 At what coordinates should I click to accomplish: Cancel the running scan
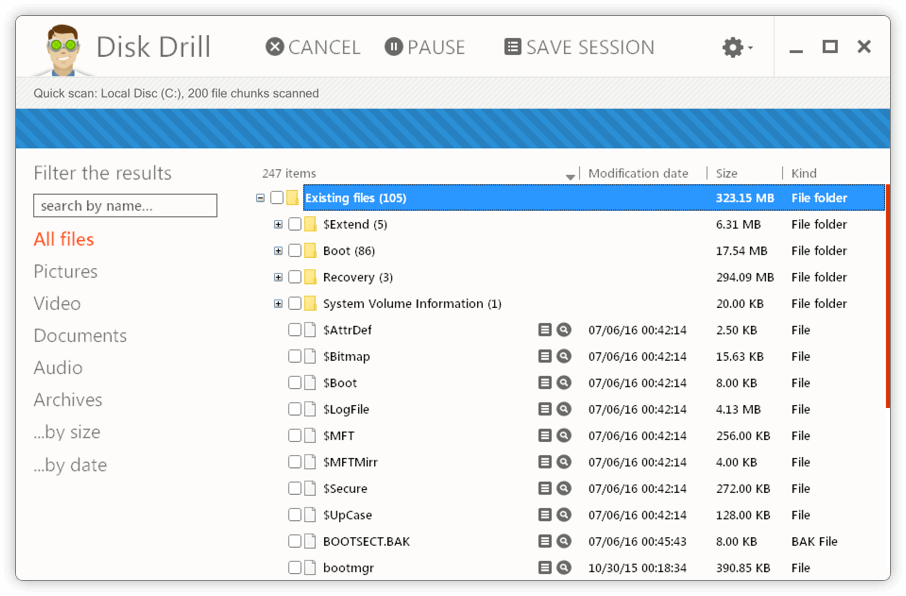pyautogui.click(x=312, y=47)
